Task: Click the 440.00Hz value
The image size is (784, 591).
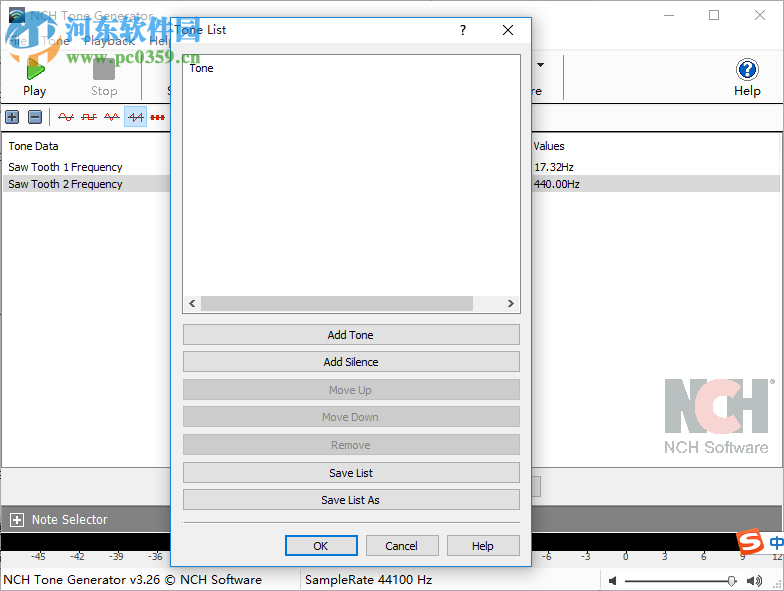Action: coord(556,184)
